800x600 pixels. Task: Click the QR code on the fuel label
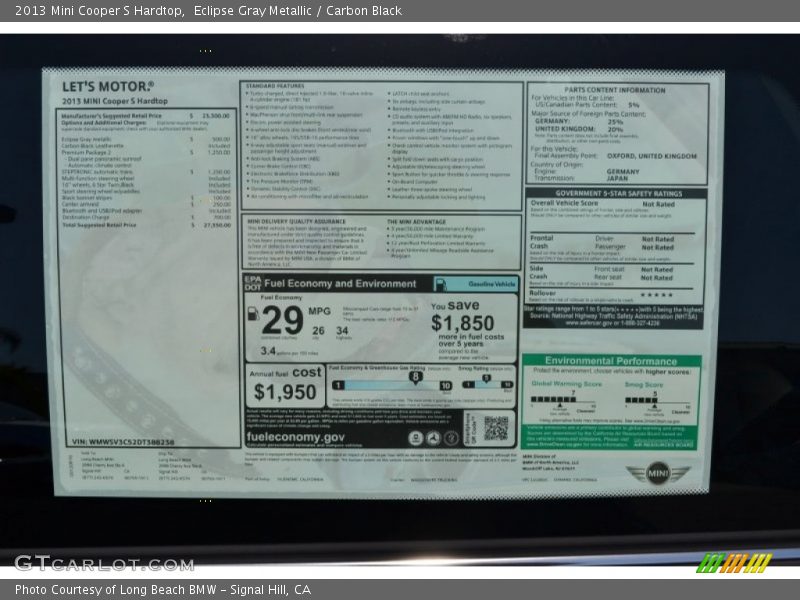point(496,428)
